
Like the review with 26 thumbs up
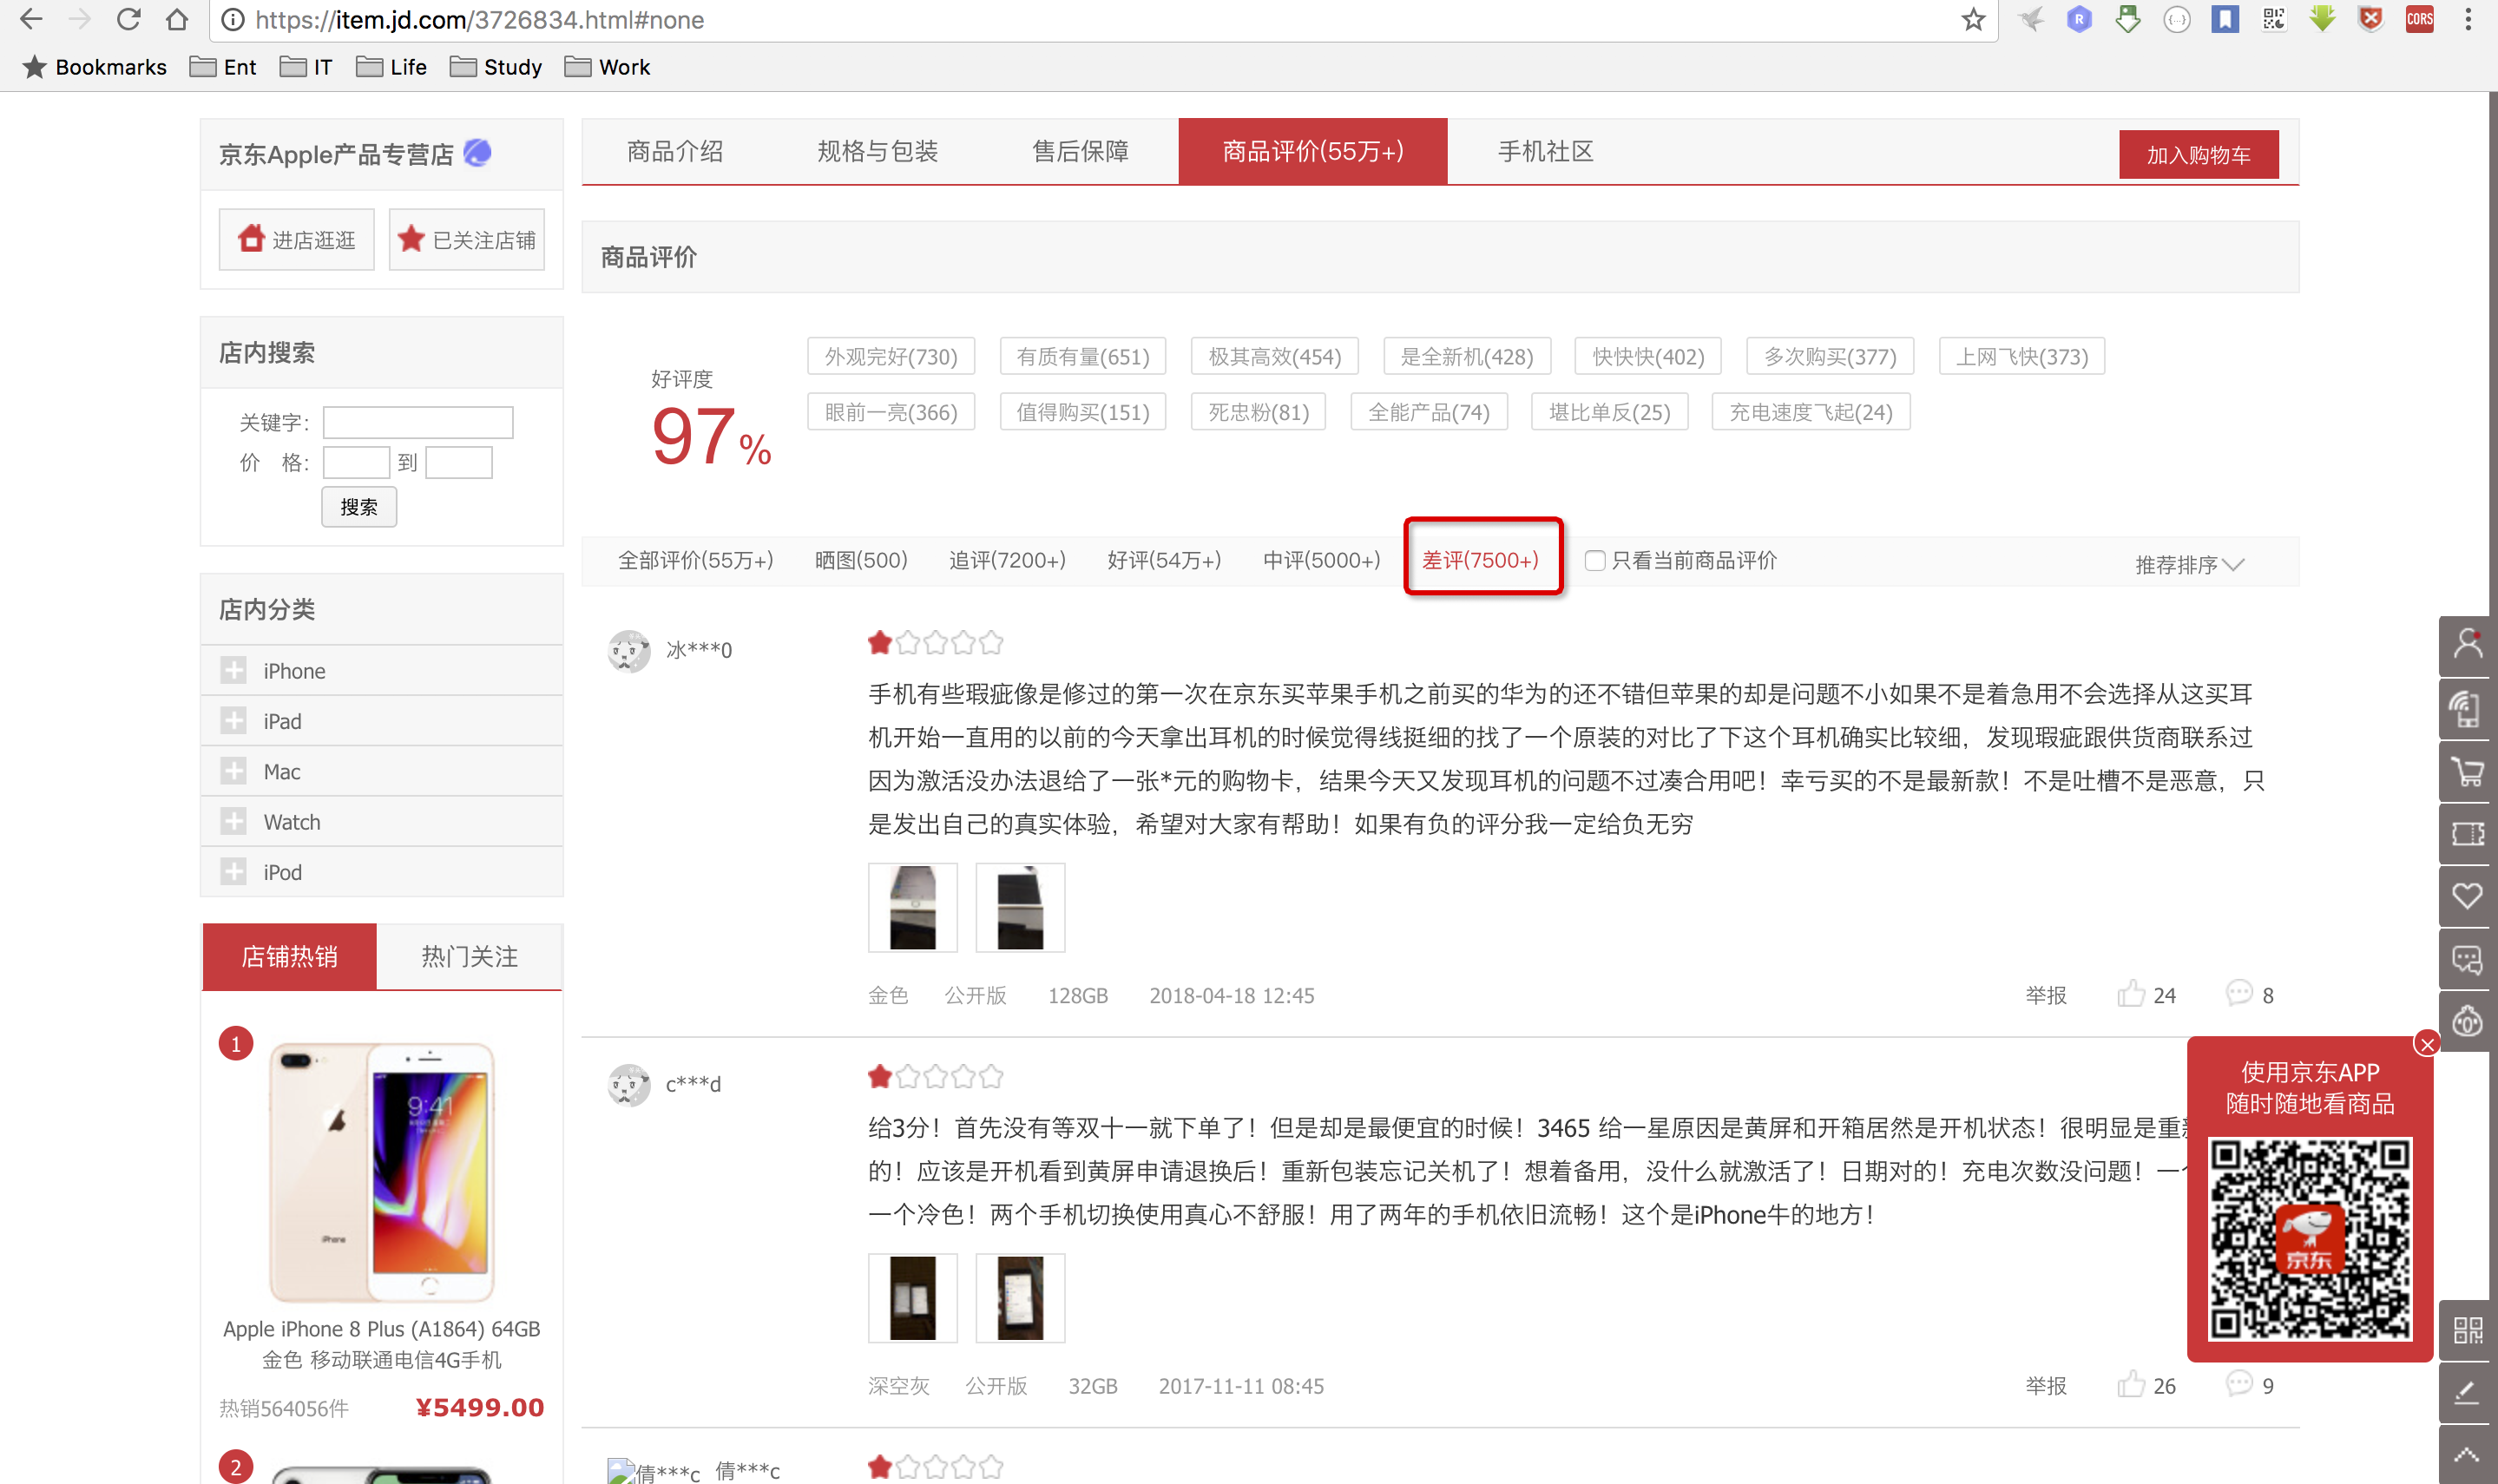pyautogui.click(x=2146, y=1385)
